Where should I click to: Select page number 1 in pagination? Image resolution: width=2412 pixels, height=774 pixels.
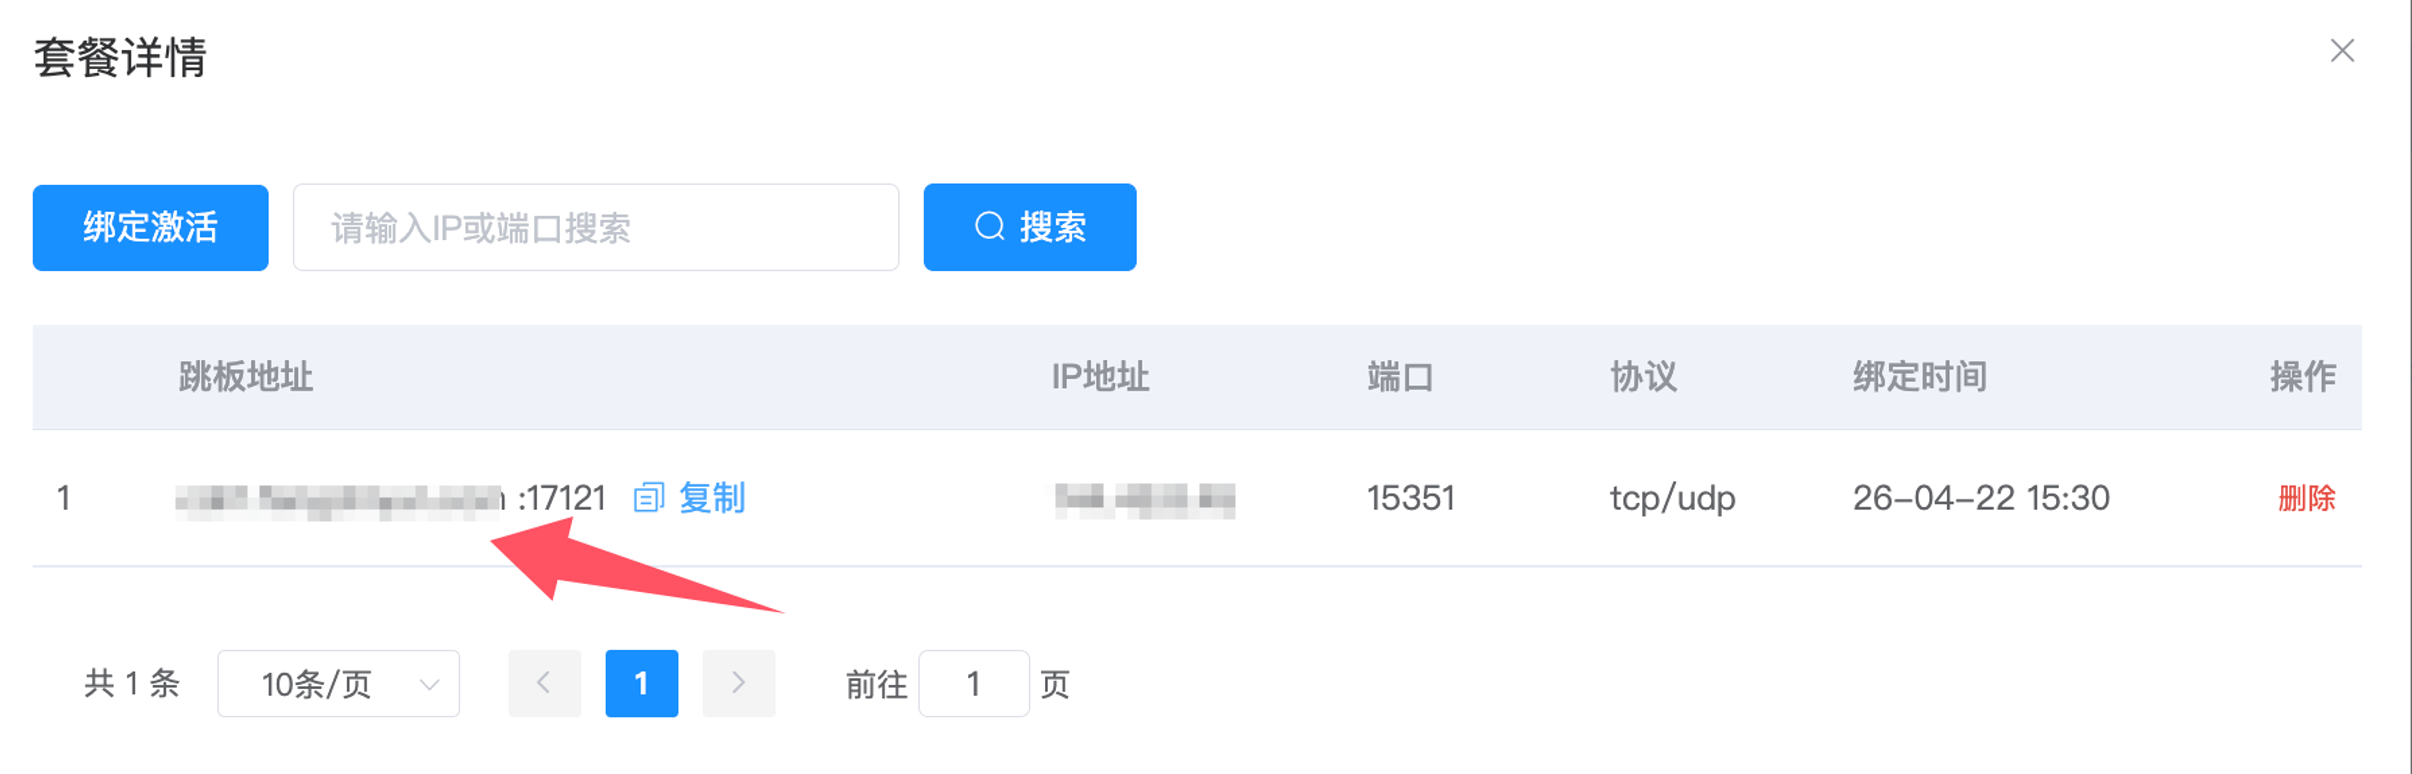click(x=641, y=683)
